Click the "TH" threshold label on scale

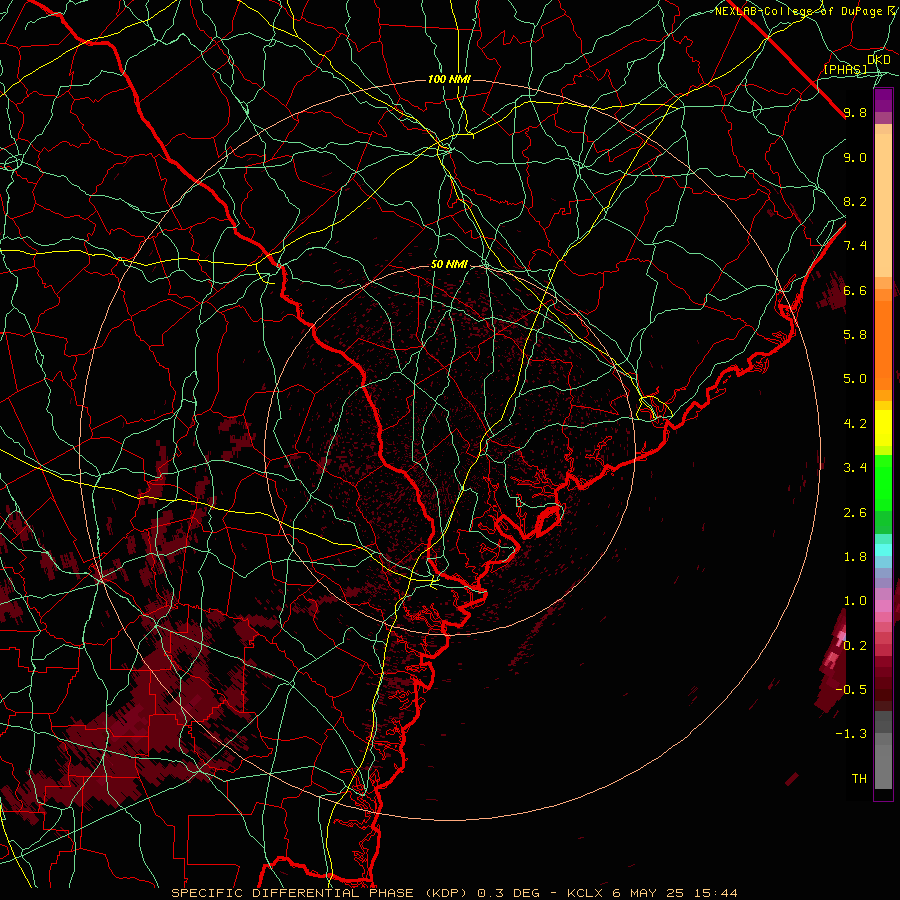859,779
